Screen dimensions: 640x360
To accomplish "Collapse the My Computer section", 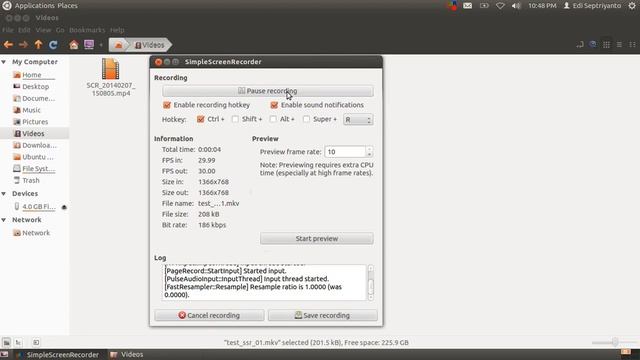I will coord(4,62).
